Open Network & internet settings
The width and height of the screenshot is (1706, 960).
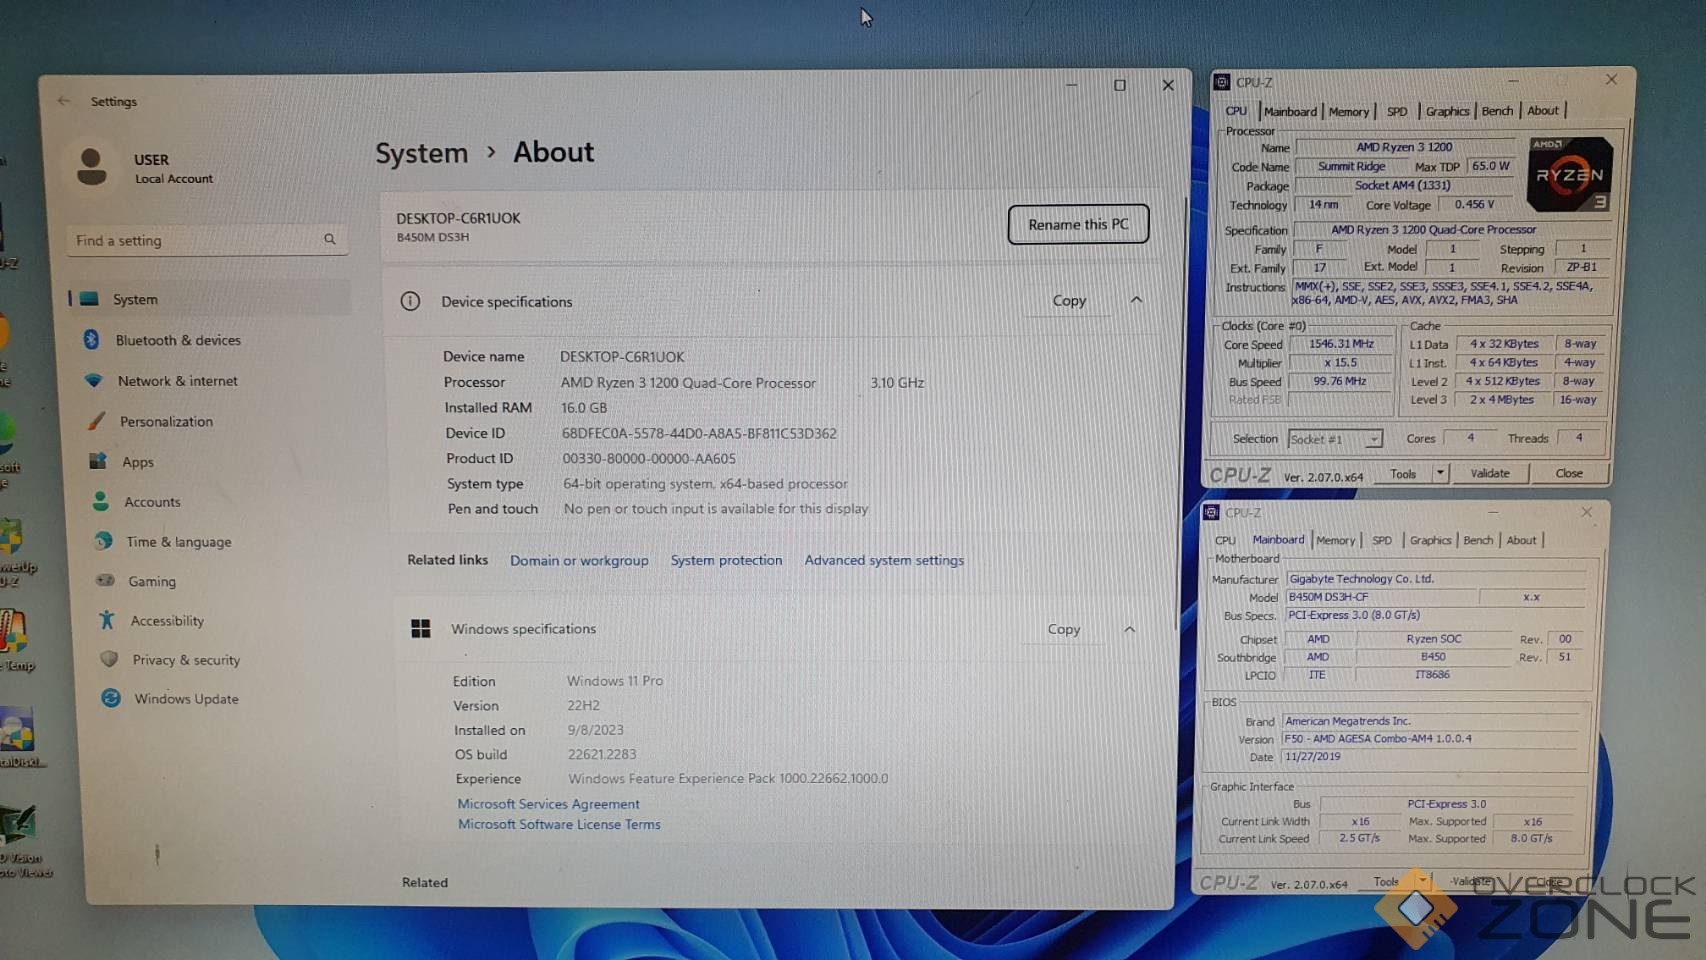pyautogui.click(x=177, y=381)
